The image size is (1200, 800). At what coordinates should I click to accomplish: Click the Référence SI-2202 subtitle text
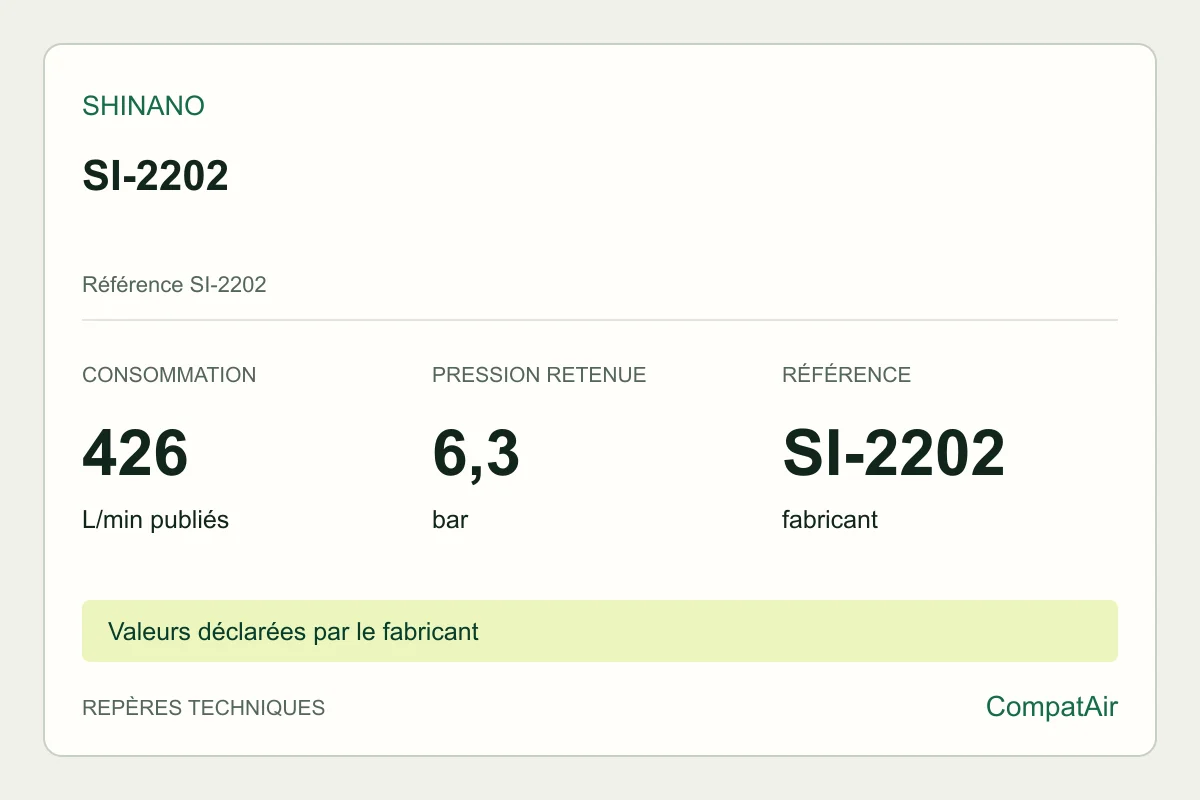tap(174, 285)
